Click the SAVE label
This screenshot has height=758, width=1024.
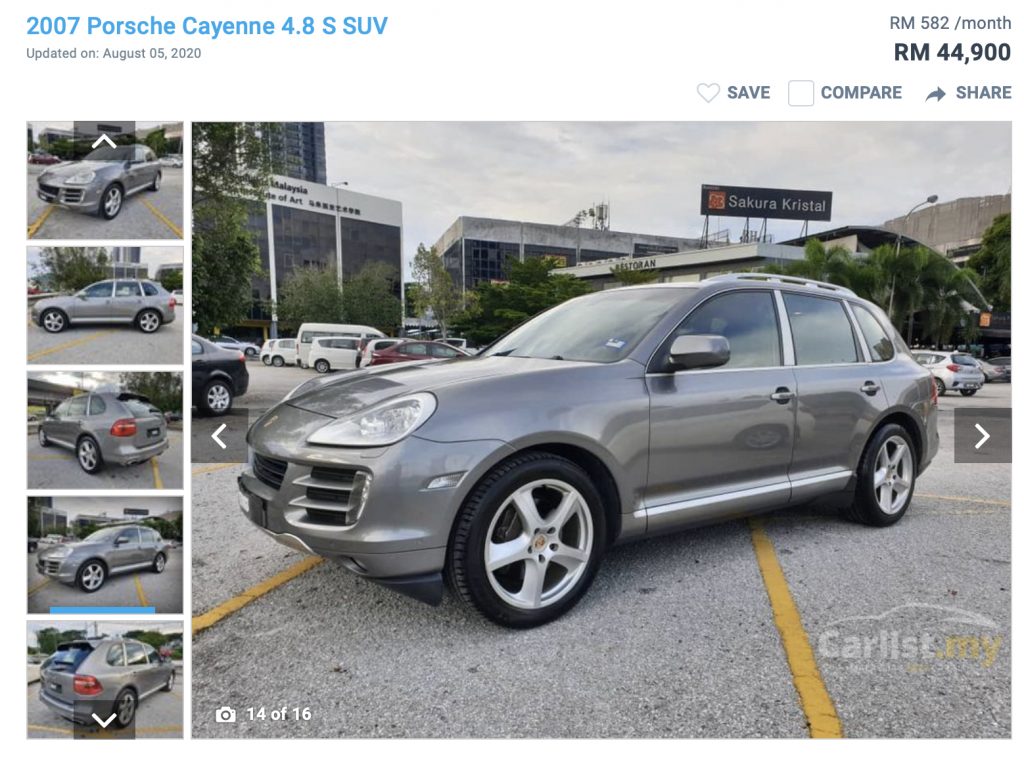tap(748, 93)
